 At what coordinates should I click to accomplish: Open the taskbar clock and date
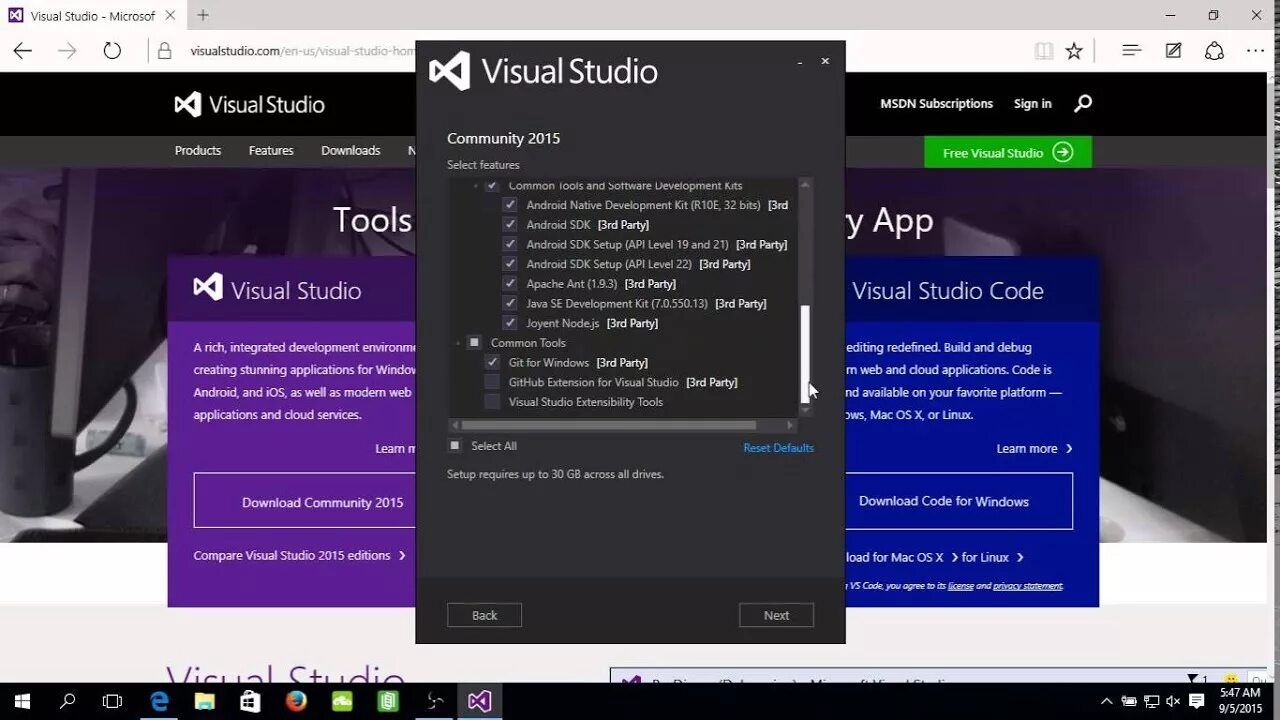[x=1240, y=701]
